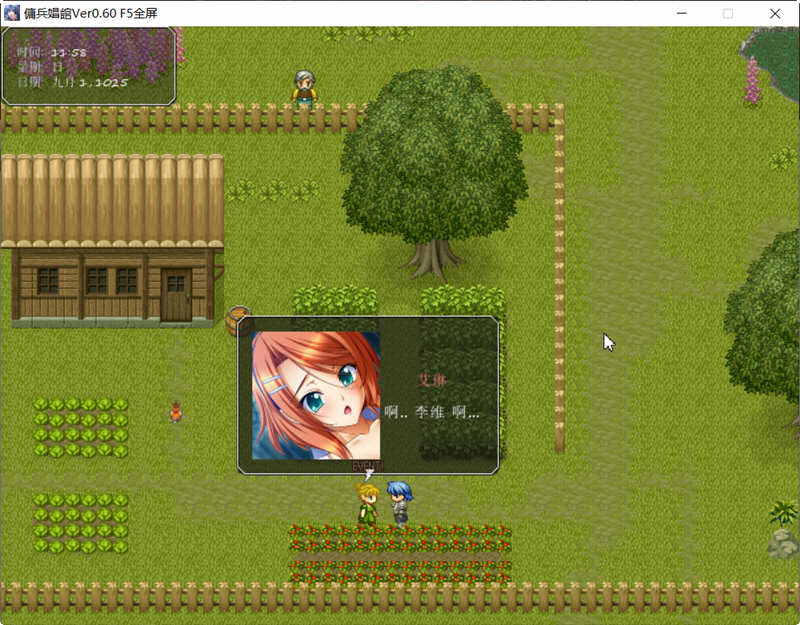
Task: Click the blue-haired character sprite
Action: 399,502
